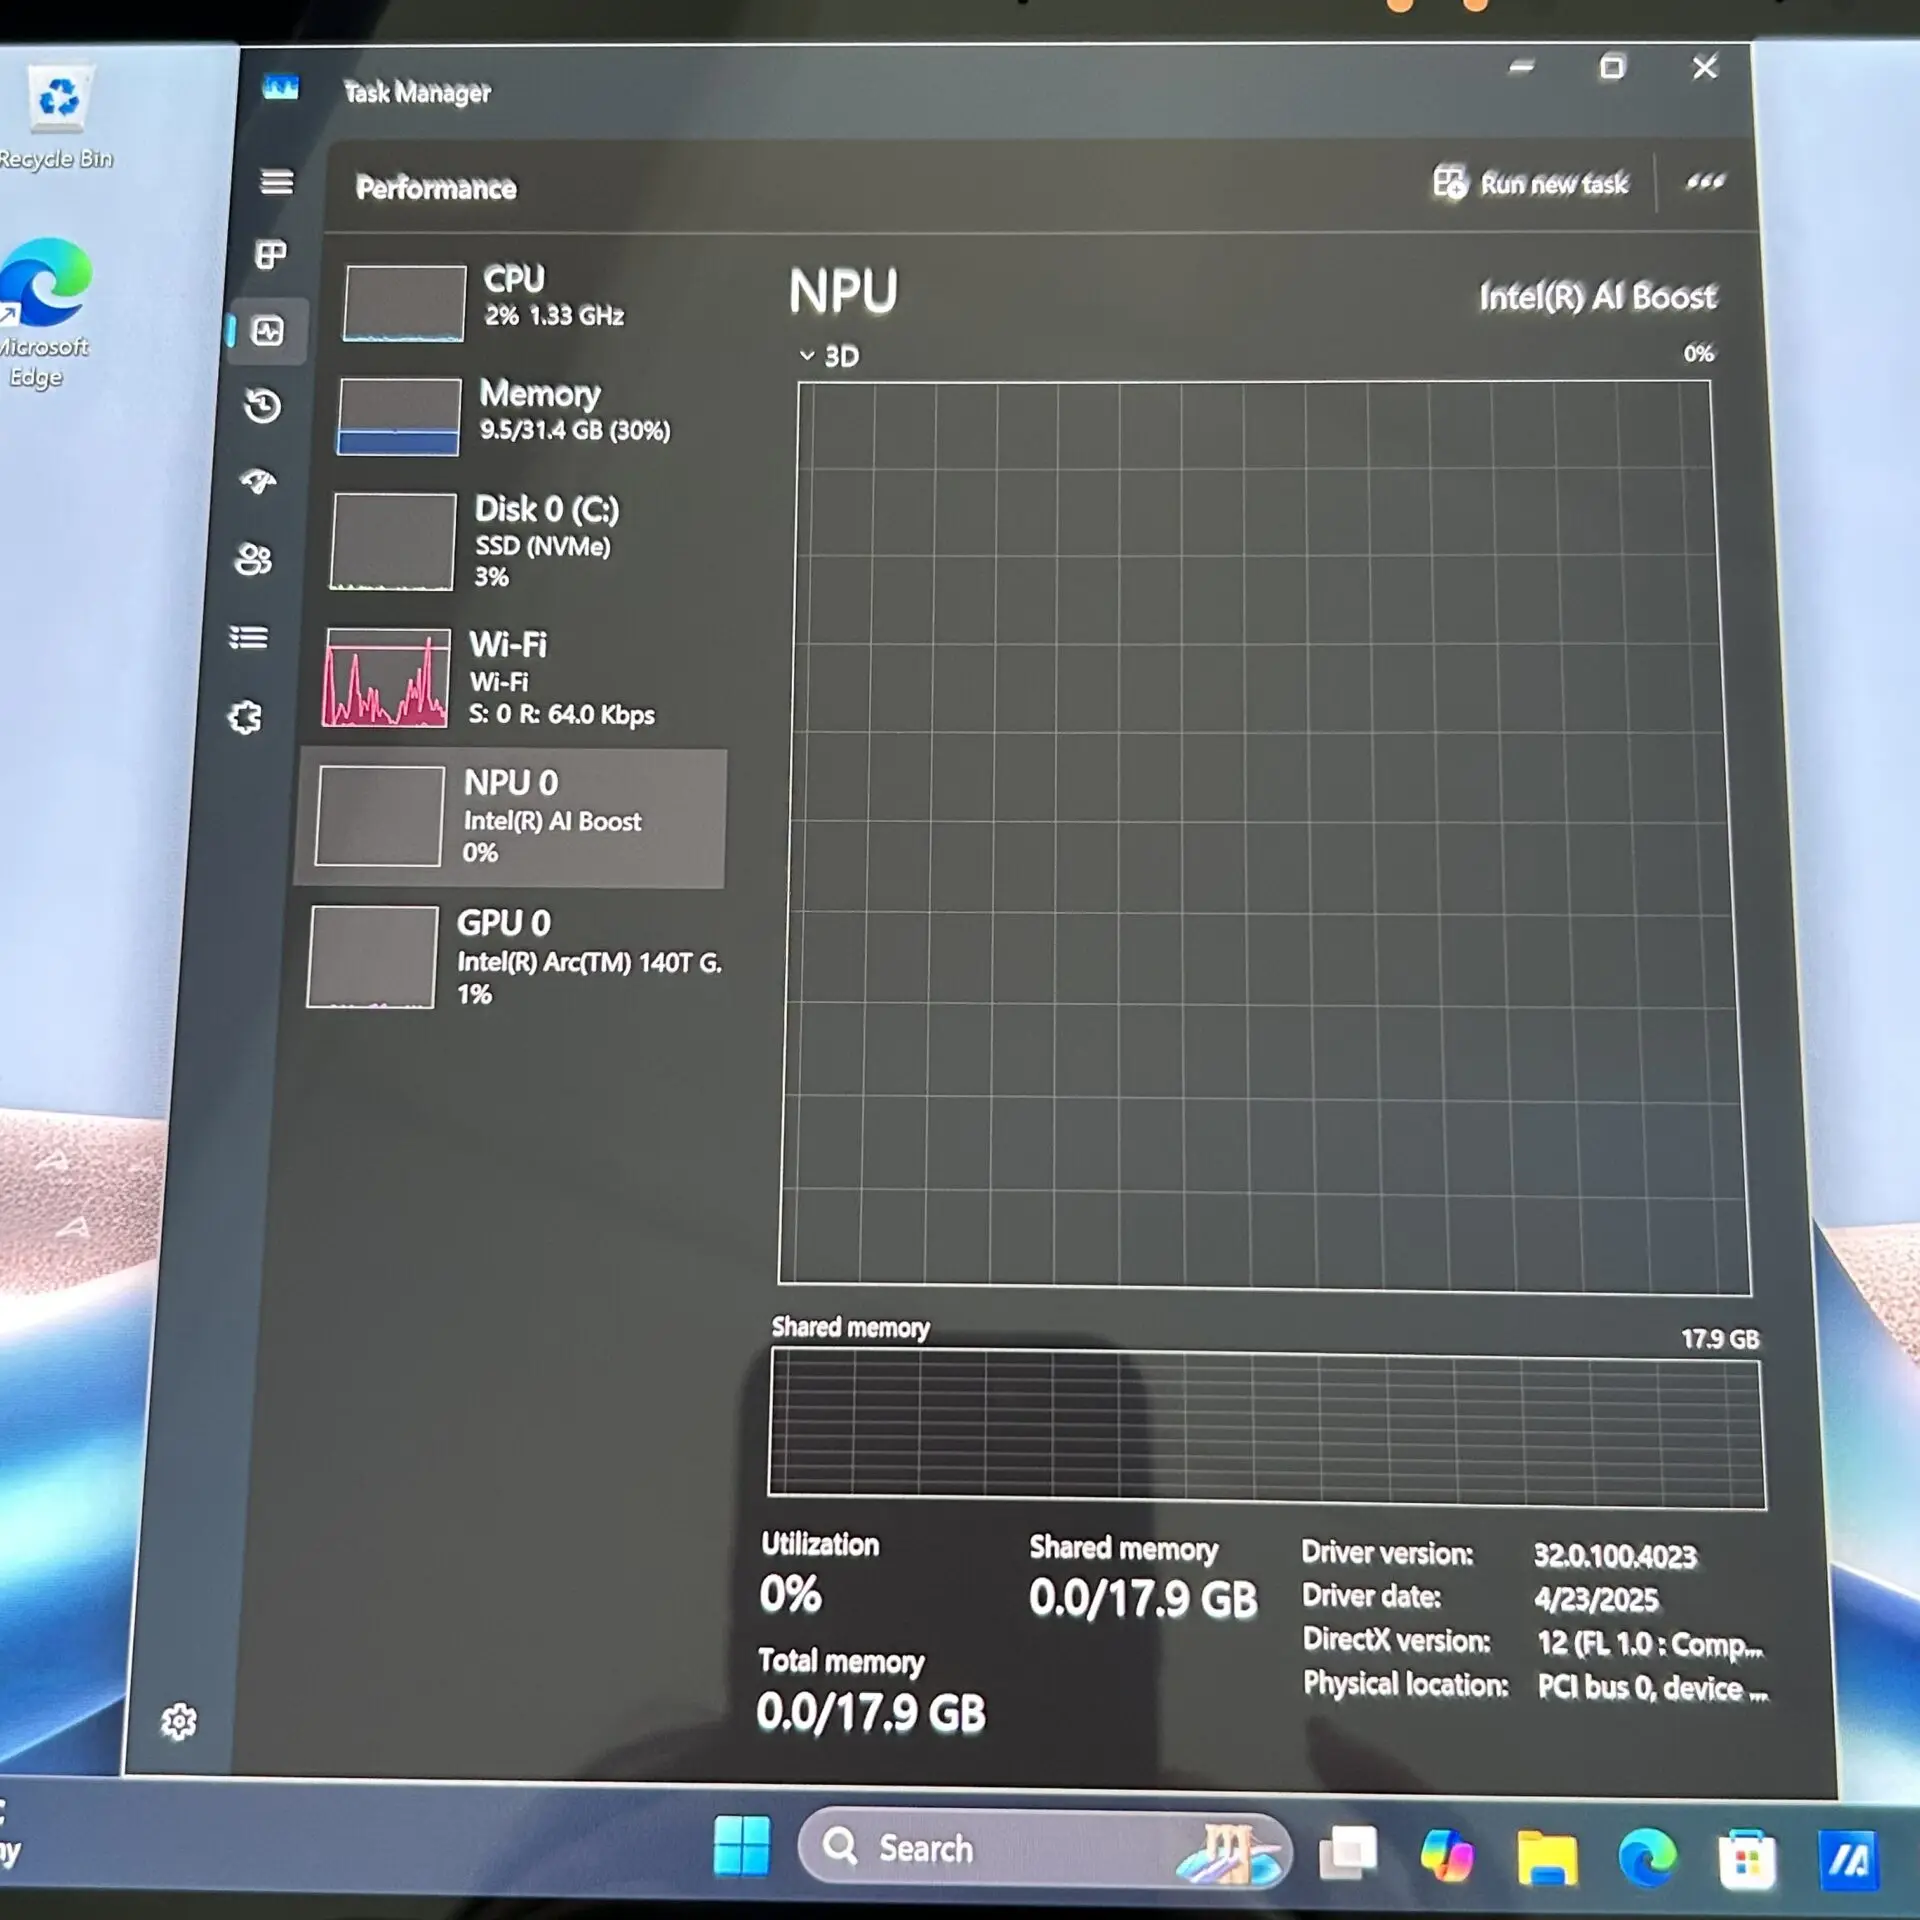The height and width of the screenshot is (1920, 1920).
Task: Click the Total memory 0.0/17.9 GB value
Action: (x=871, y=1711)
